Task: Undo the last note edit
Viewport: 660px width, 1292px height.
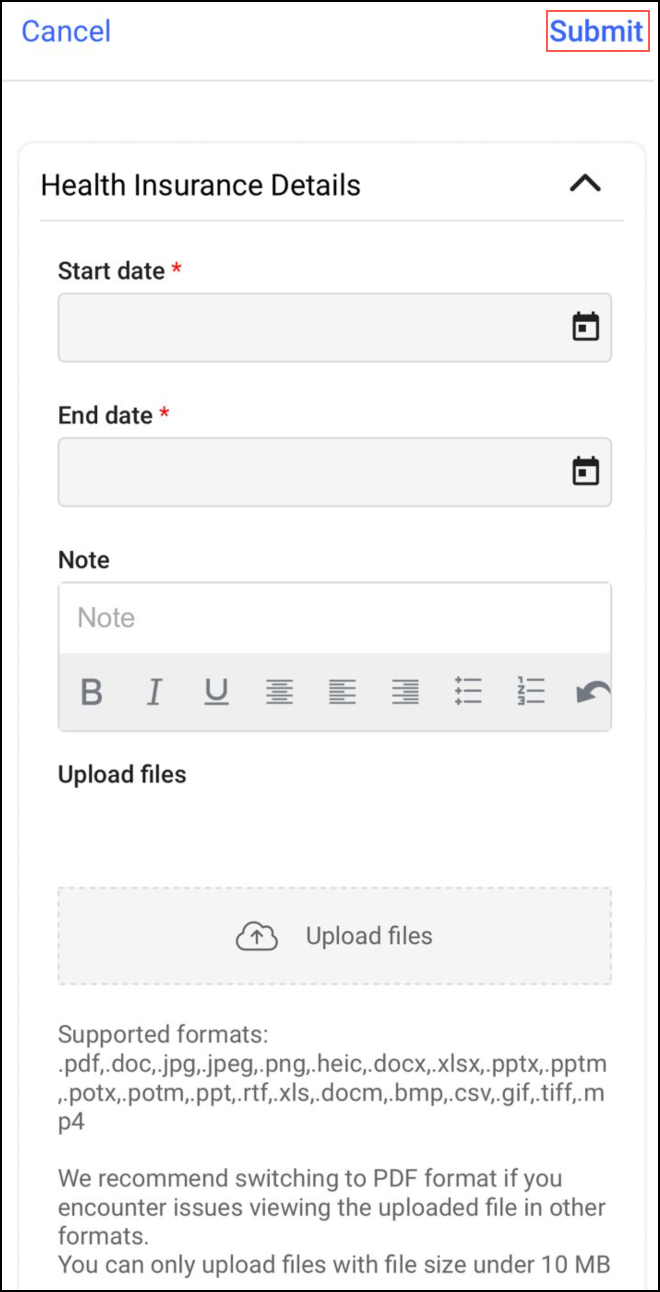Action: tap(592, 692)
